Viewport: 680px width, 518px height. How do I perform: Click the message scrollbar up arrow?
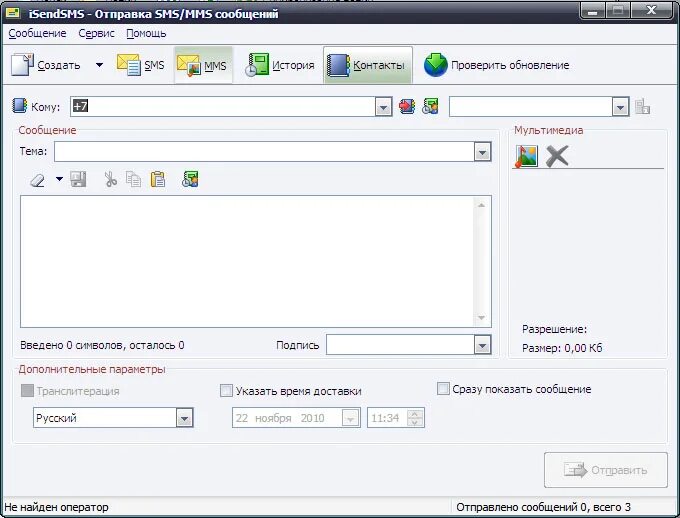(481, 205)
